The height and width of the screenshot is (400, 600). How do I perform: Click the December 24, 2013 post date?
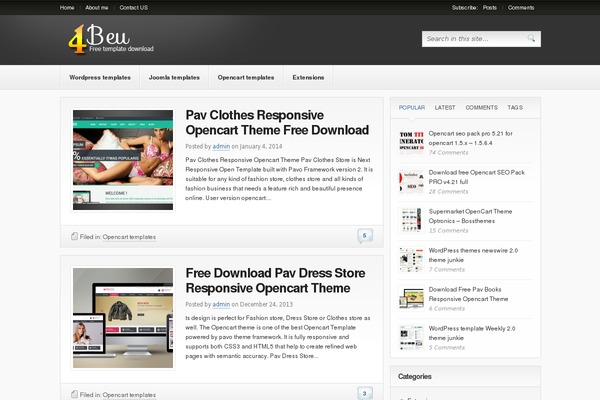[266, 304]
